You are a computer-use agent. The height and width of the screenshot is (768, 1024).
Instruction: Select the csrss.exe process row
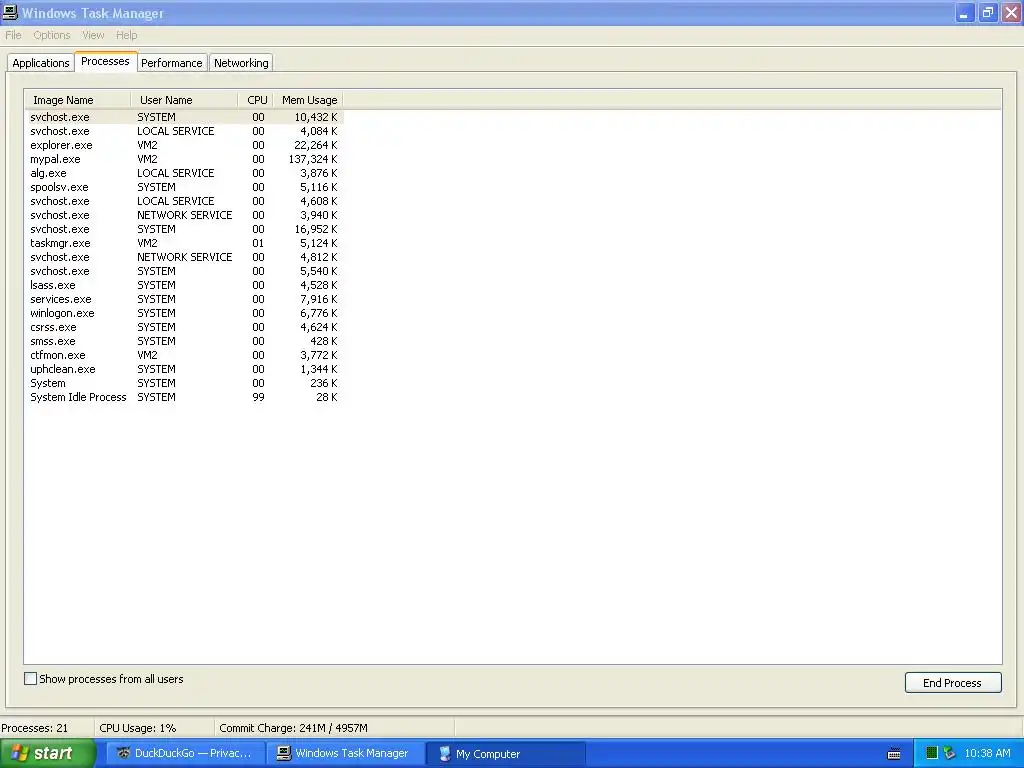pos(184,327)
